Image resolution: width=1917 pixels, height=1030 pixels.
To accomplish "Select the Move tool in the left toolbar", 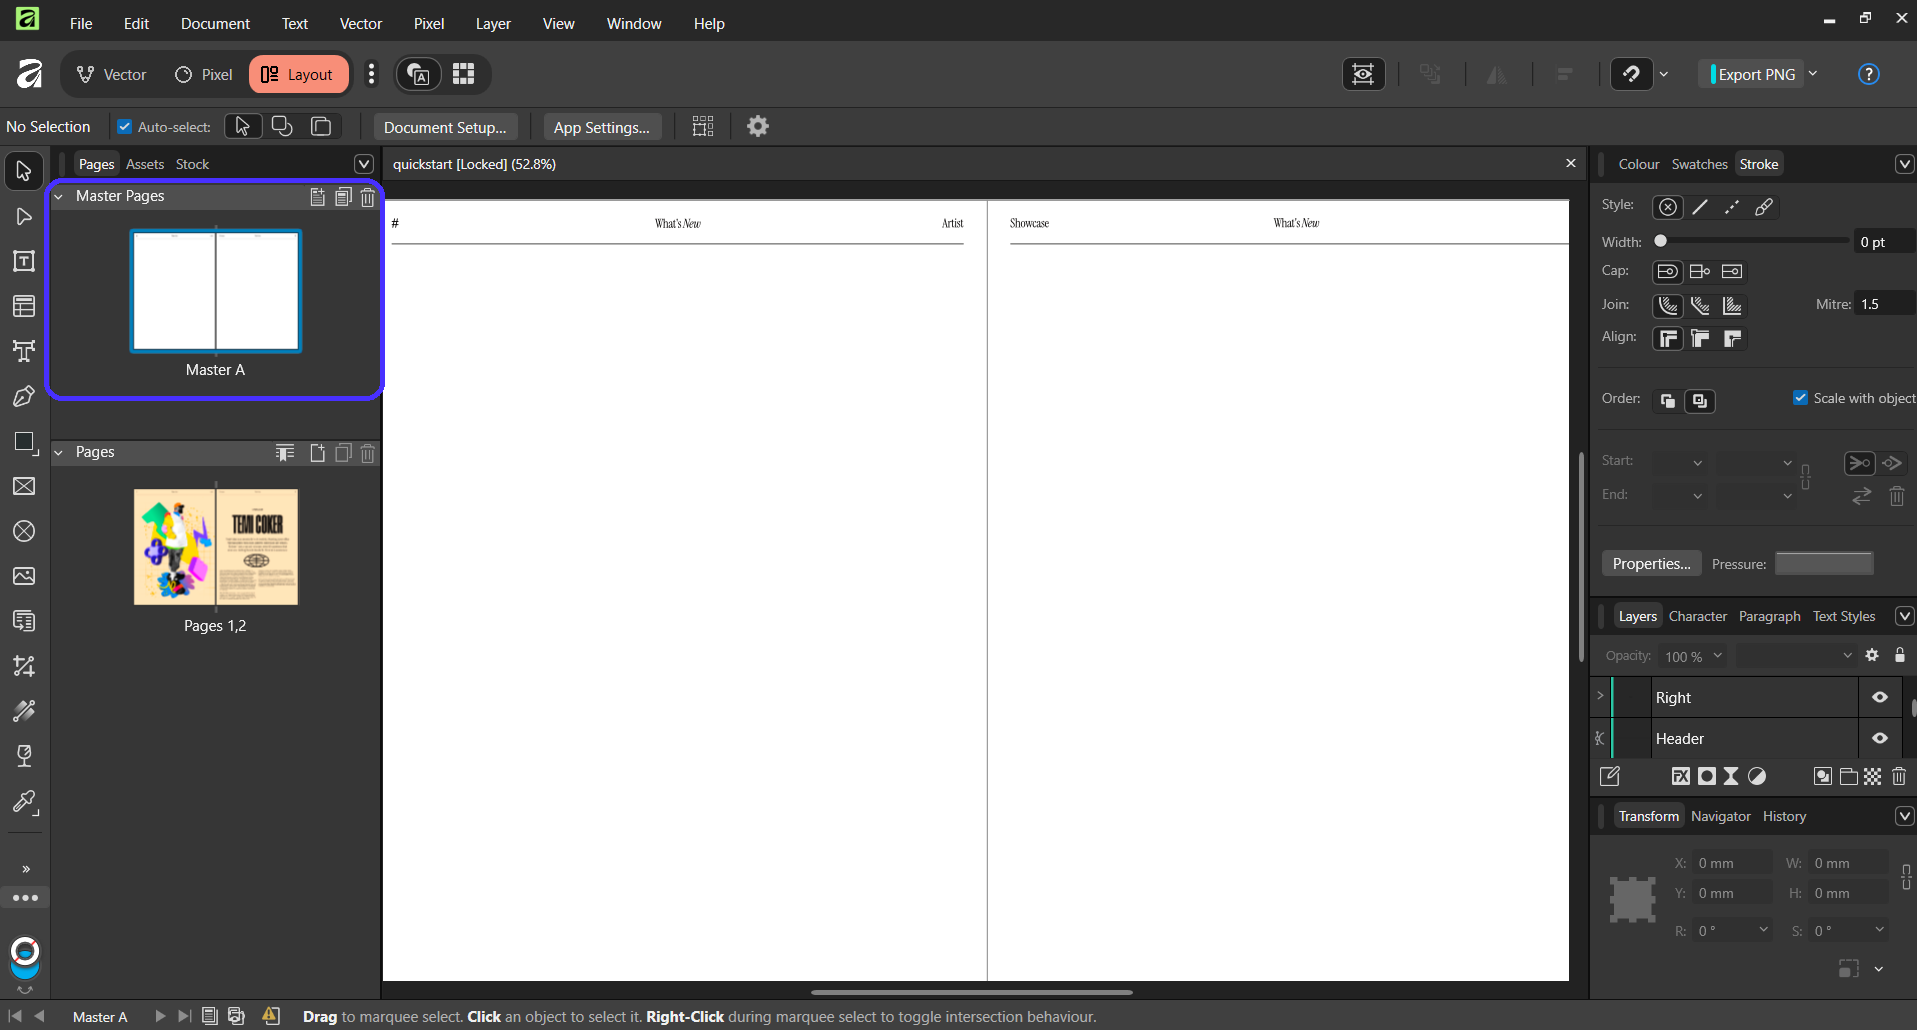I will (24, 171).
